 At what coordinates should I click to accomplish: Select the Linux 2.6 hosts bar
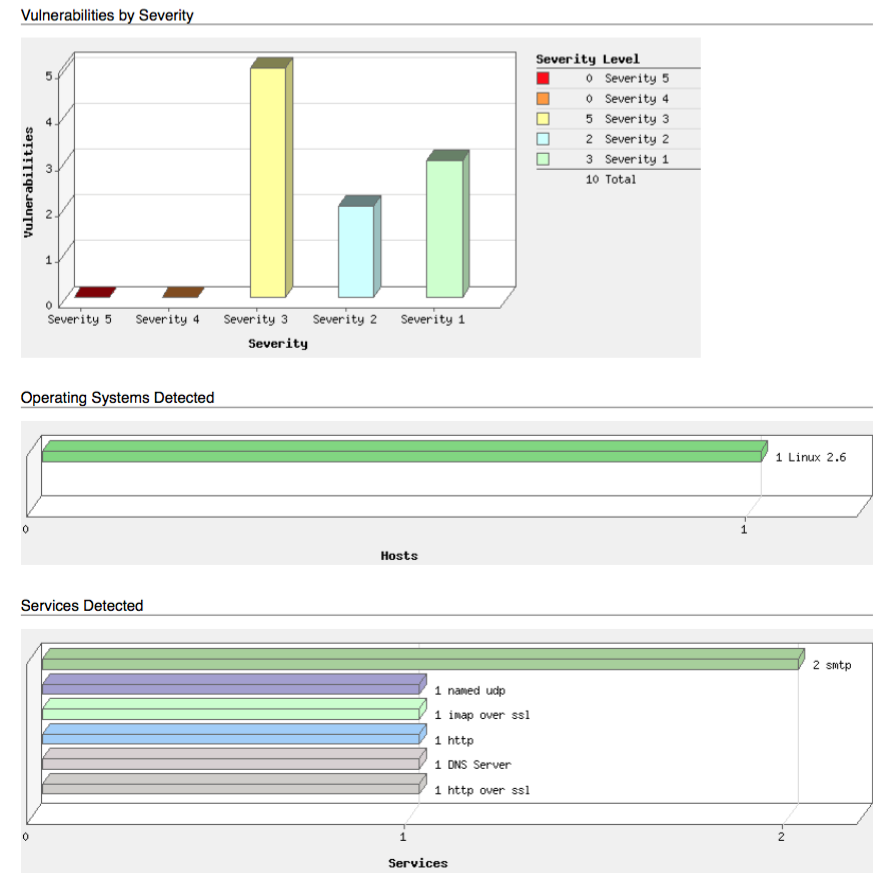(405, 451)
